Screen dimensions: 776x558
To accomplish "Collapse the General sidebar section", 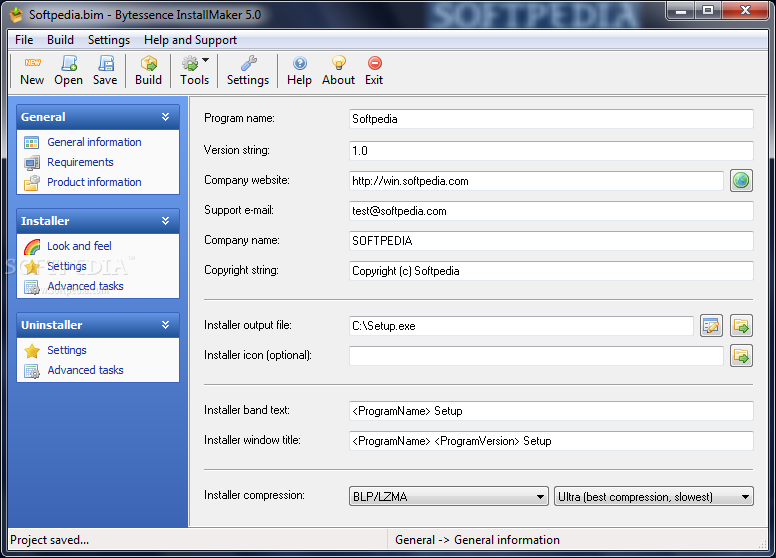I will pos(165,117).
